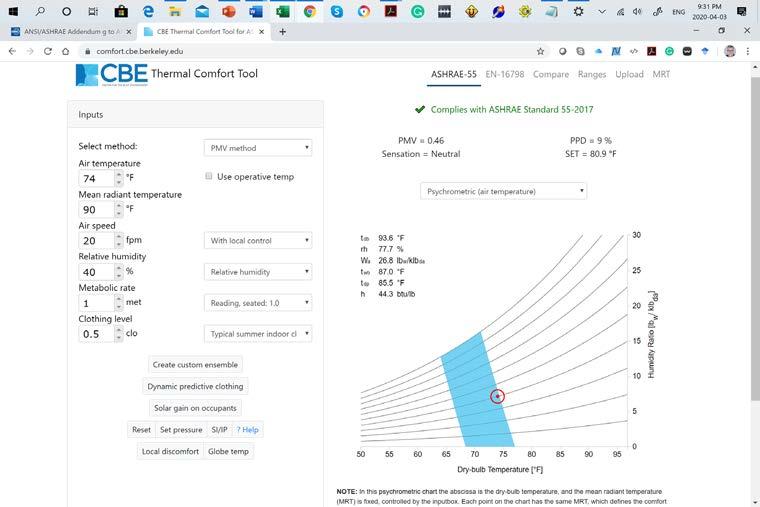The height and width of the screenshot is (507, 760).
Task: Open the Chrome three-dot menu
Action: [x=748, y=51]
